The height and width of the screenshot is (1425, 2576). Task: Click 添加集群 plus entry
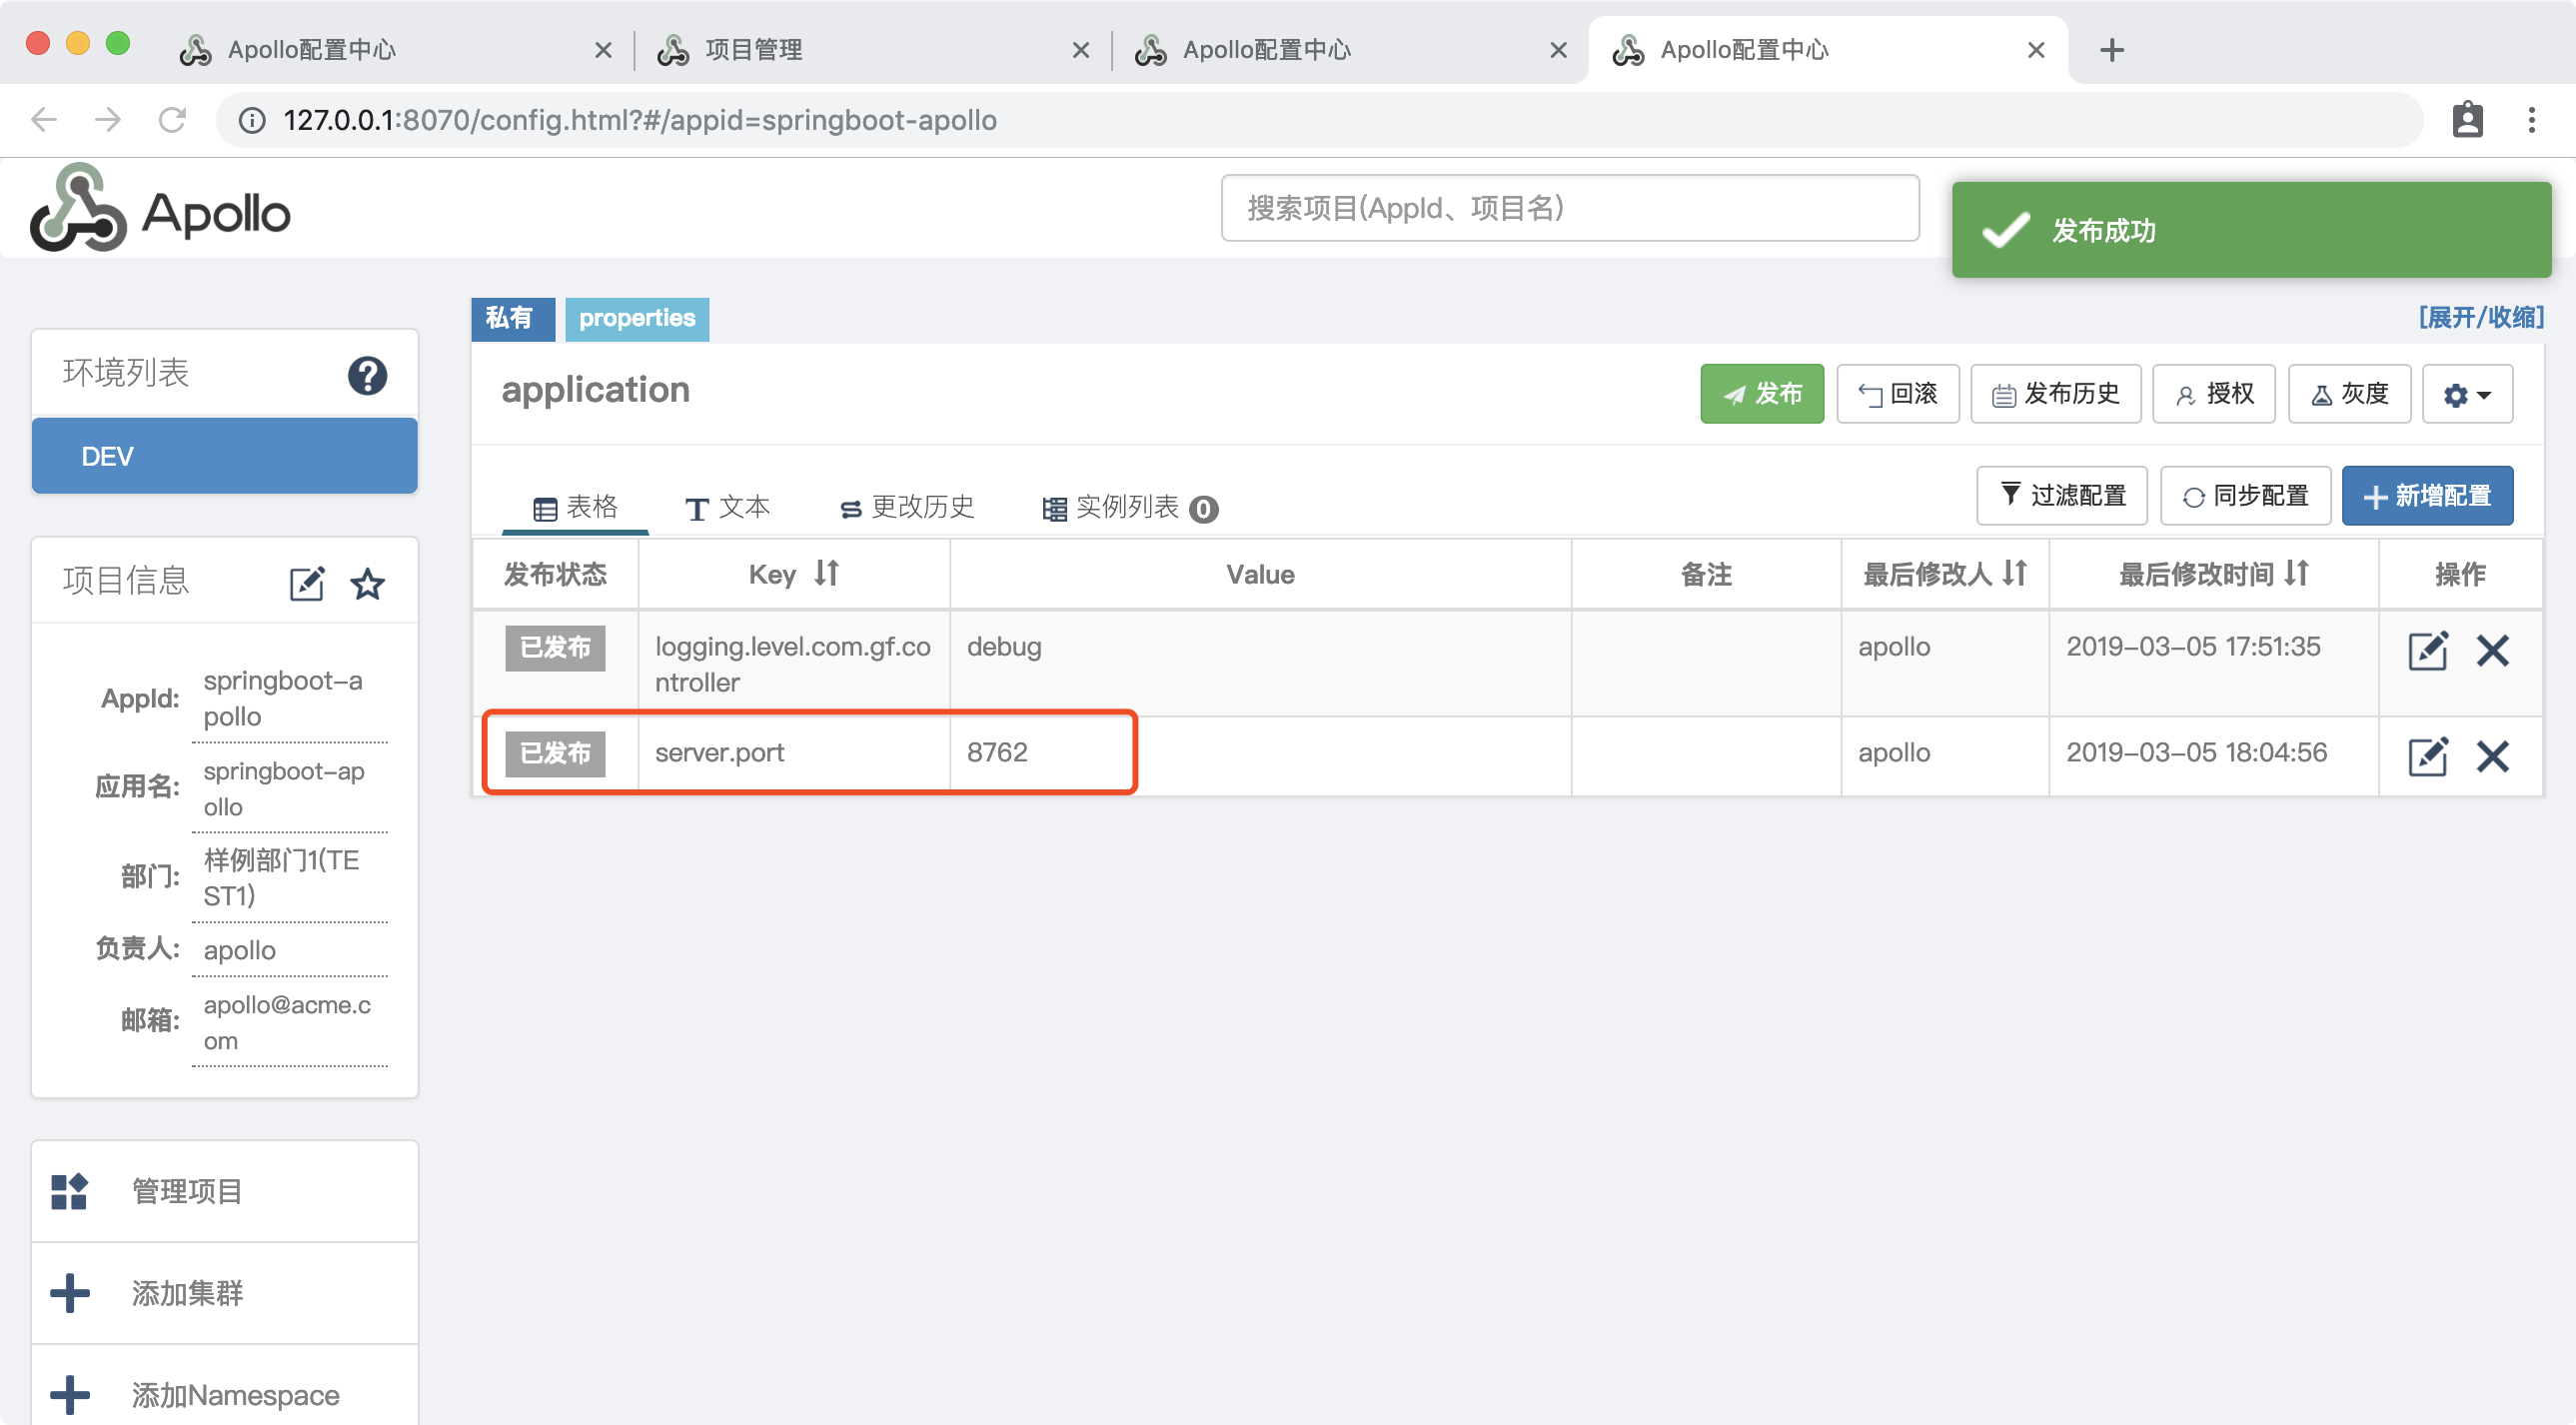(187, 1293)
